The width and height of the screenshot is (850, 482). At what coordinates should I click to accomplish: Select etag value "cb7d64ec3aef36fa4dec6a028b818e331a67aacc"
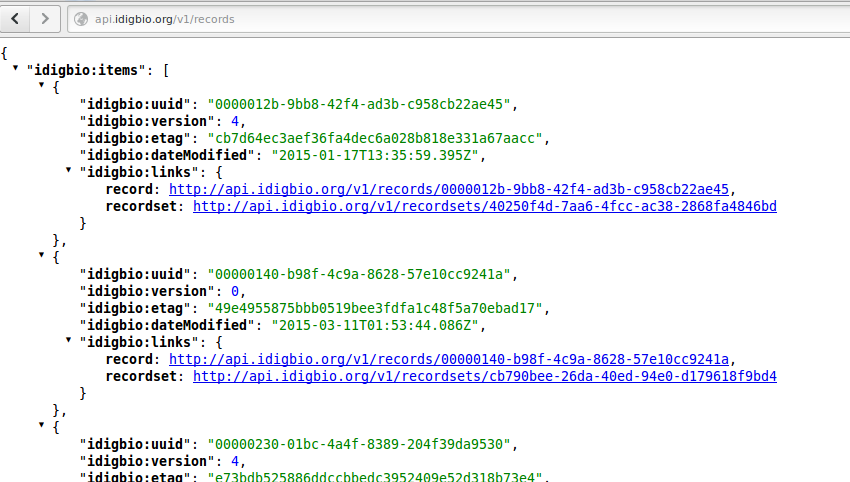pyautogui.click(x=375, y=138)
